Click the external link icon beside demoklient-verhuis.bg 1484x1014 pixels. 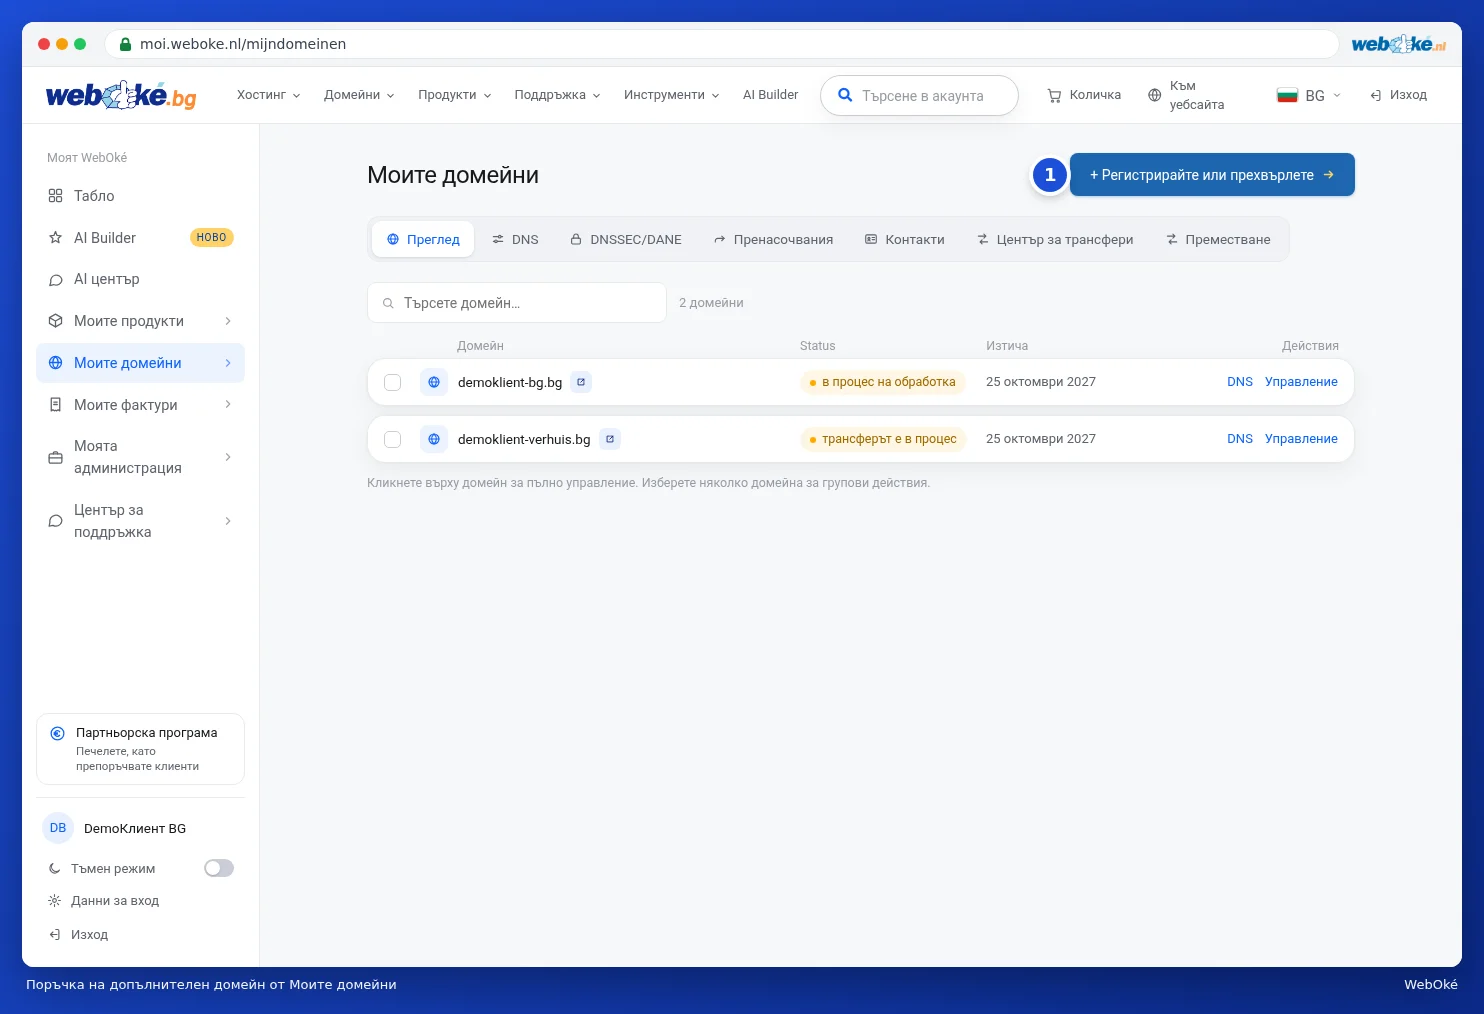[610, 439]
